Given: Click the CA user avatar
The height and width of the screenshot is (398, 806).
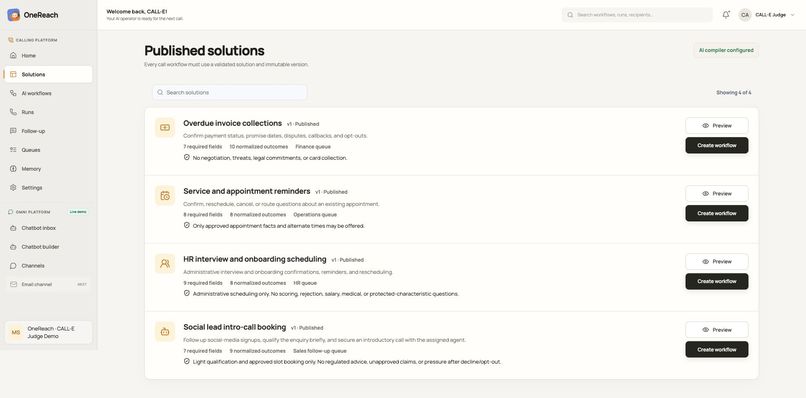Looking at the screenshot, I should pyautogui.click(x=745, y=15).
